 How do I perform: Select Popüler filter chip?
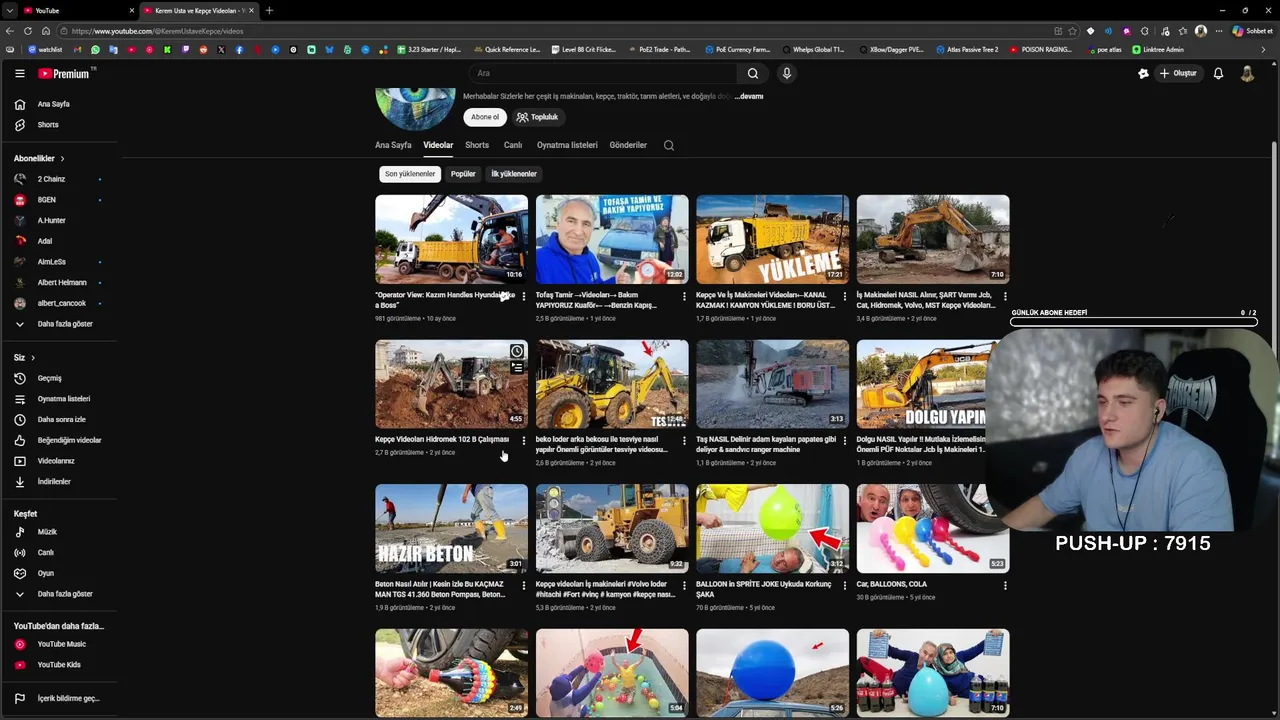pyautogui.click(x=463, y=174)
